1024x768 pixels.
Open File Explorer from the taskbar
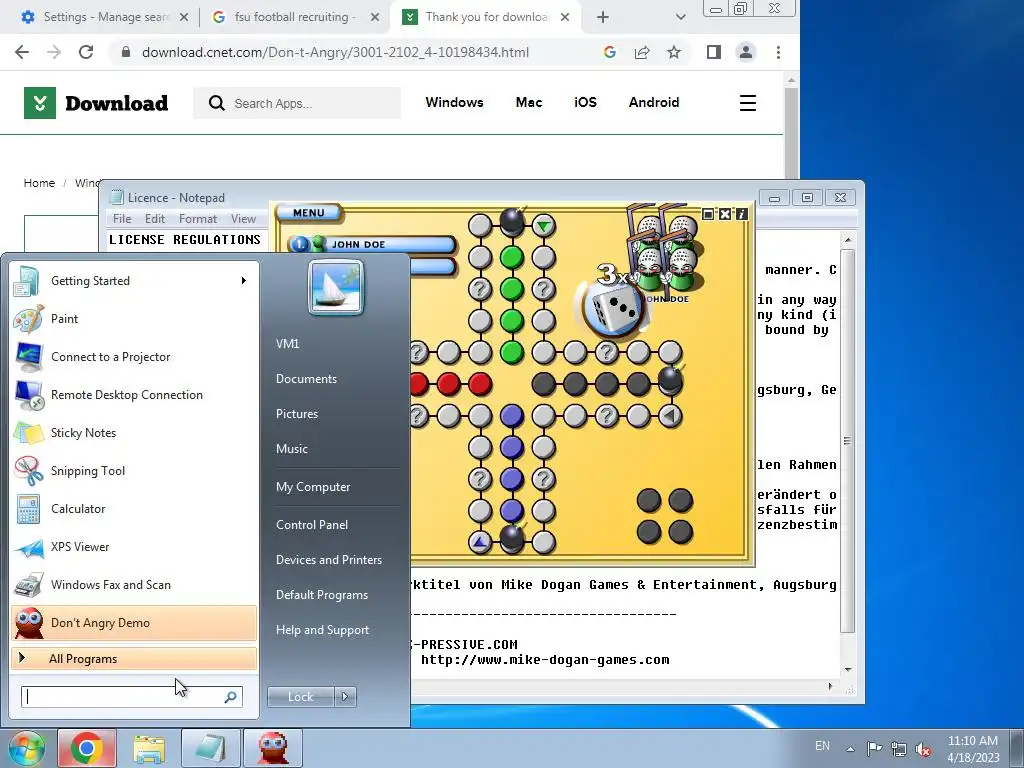click(x=149, y=748)
